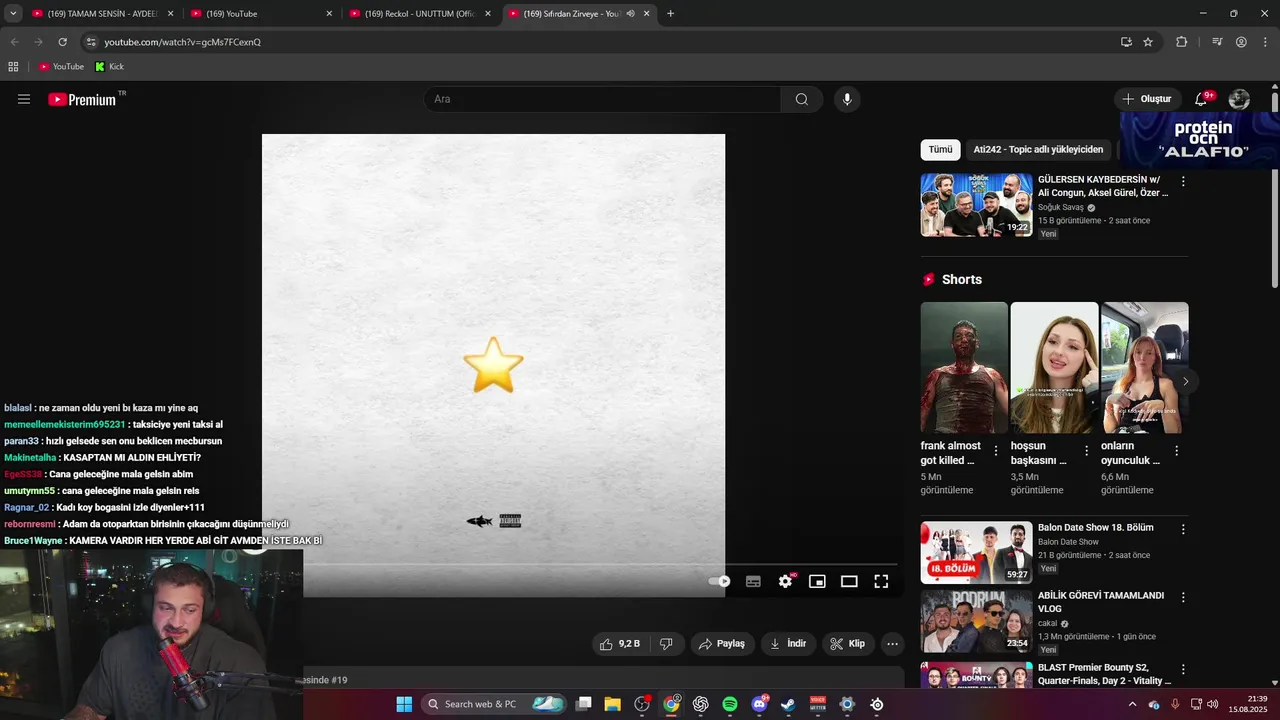Like the video with 9,2 B likes
This screenshot has height=720, width=1280.
619,644
